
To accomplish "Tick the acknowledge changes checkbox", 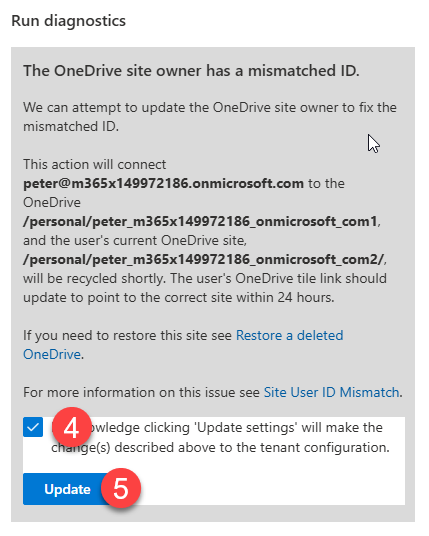I will tap(33, 427).
